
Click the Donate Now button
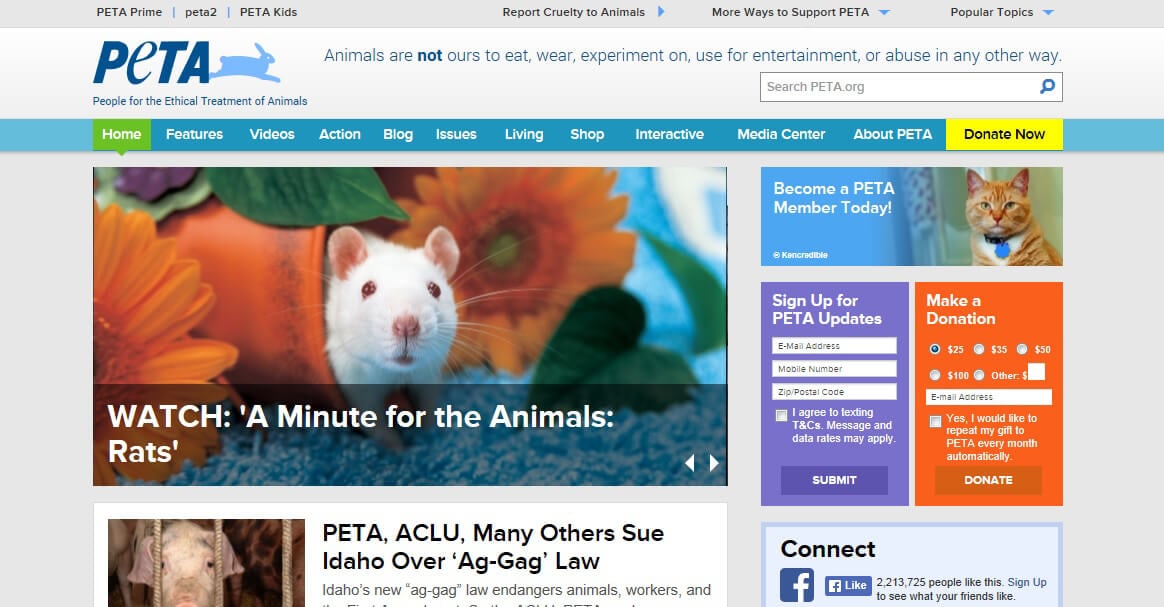1003,134
